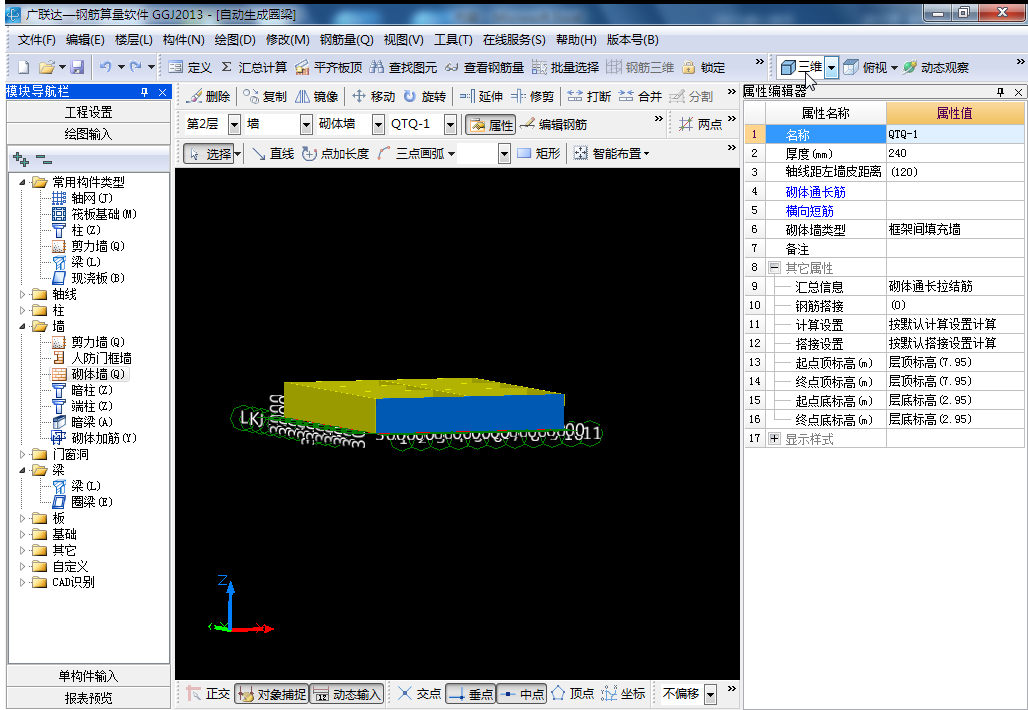The image size is (1028, 710).
Task: Open the 三点画弧 arc dropdown
Action: 452,154
